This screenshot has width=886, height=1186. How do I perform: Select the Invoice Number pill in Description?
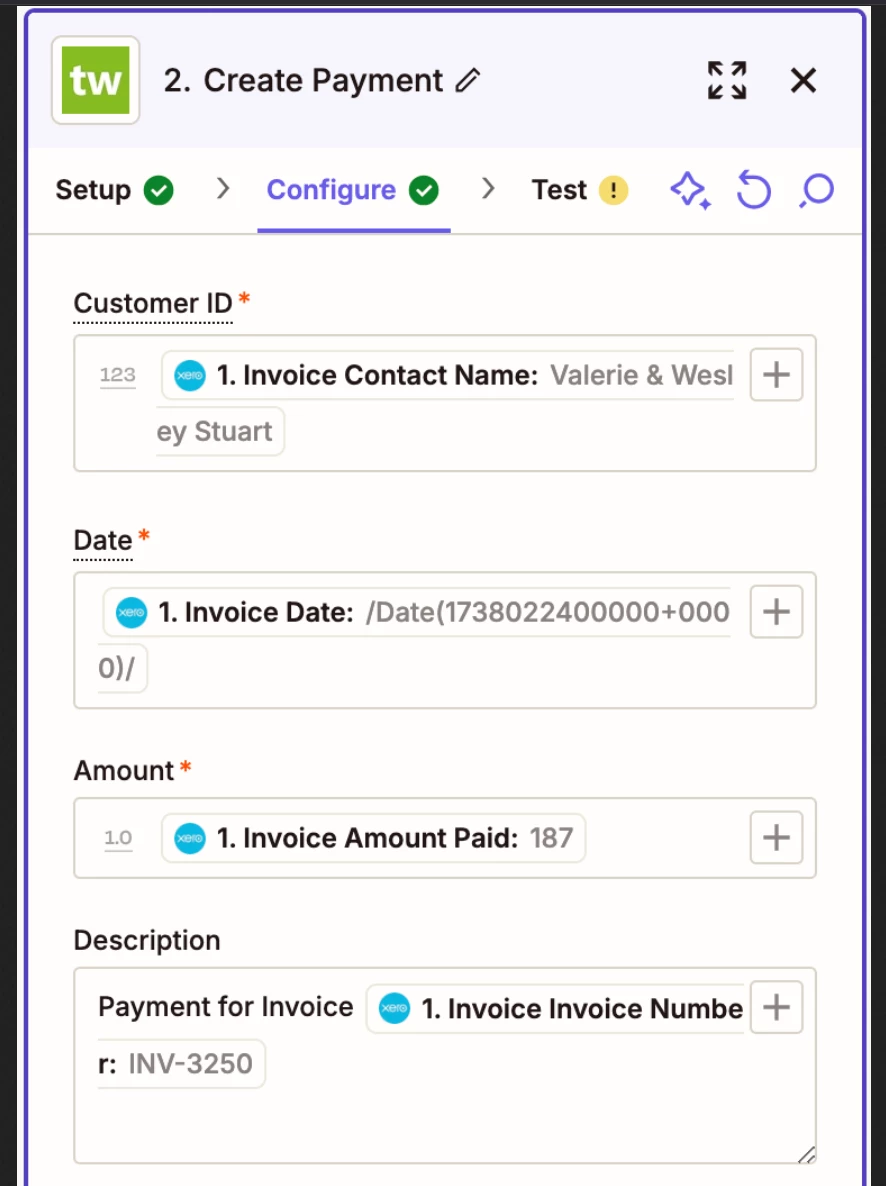point(556,1008)
